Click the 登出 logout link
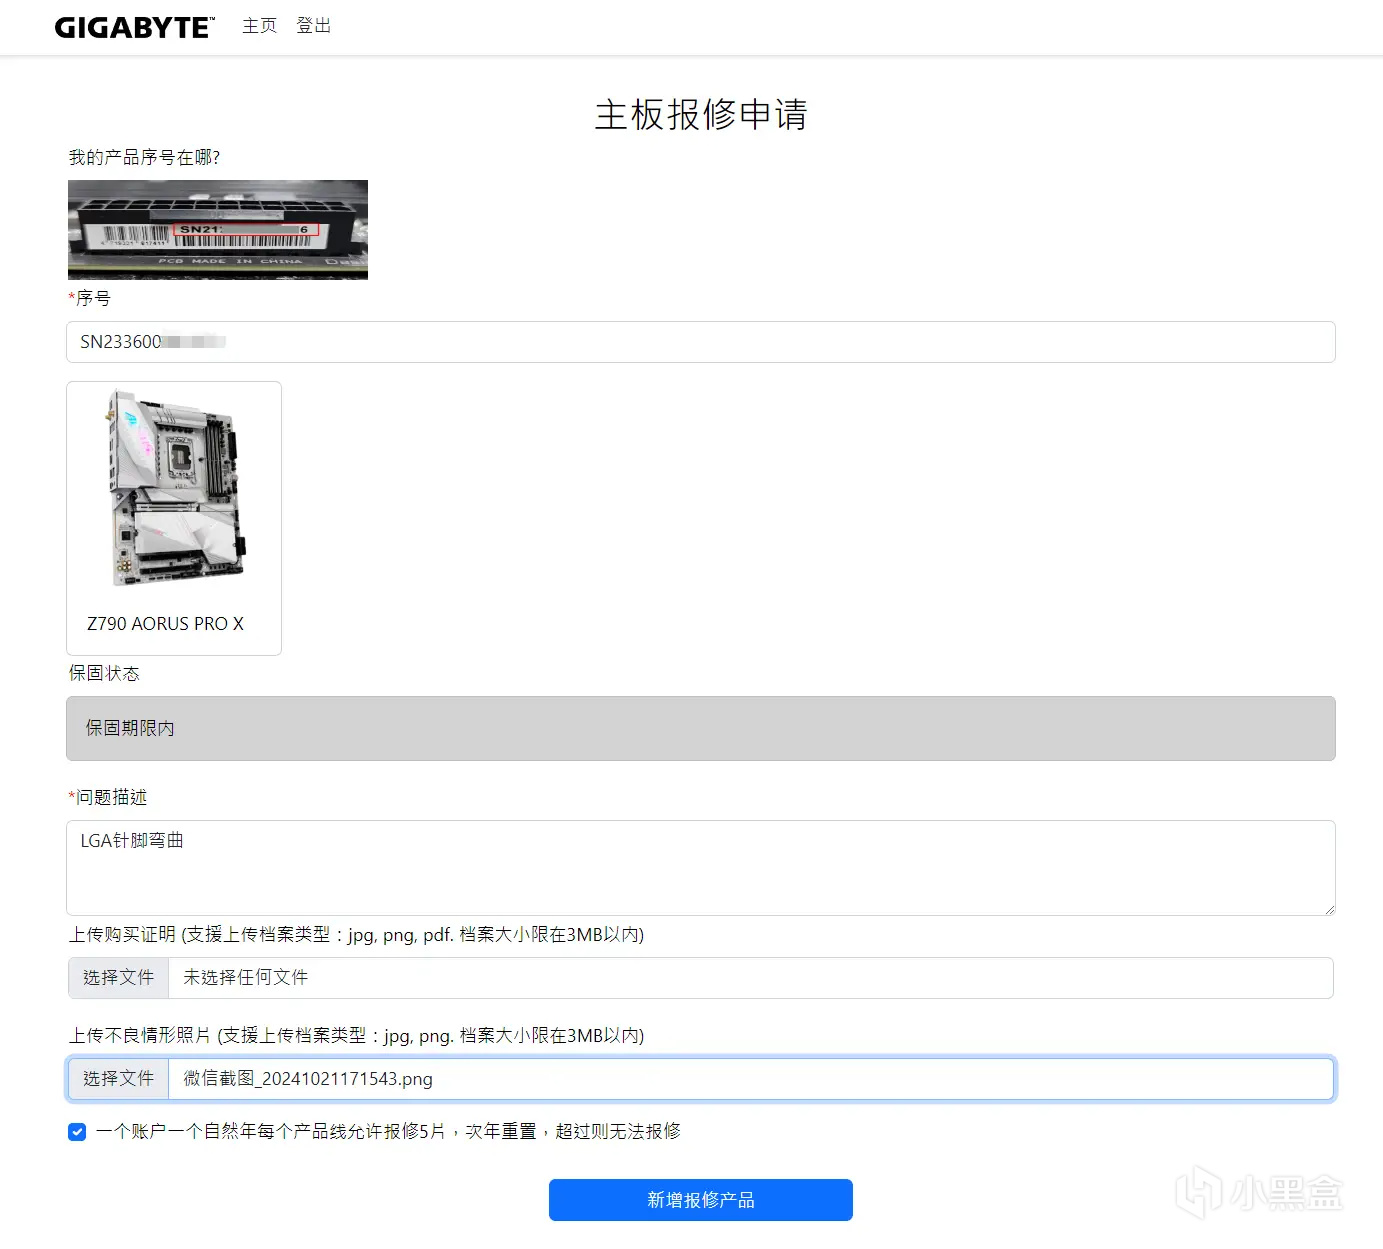Screen dimensions: 1383x1249 tap(313, 26)
